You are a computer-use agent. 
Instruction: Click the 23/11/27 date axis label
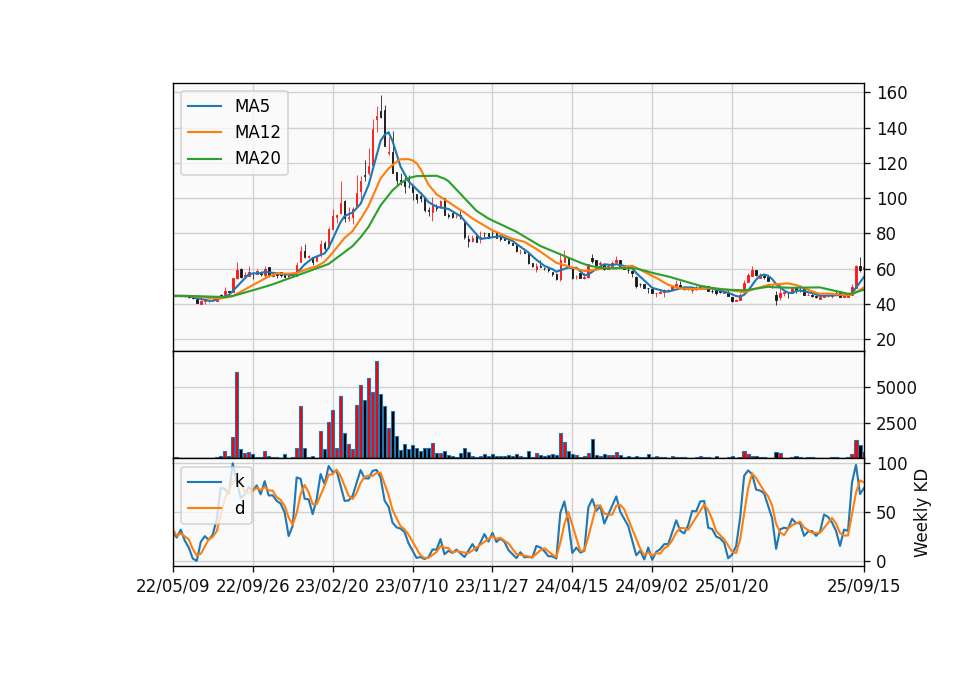click(492, 586)
